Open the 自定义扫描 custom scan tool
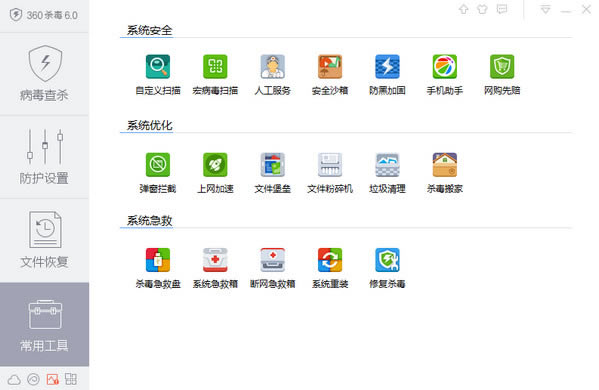 pyautogui.click(x=158, y=67)
